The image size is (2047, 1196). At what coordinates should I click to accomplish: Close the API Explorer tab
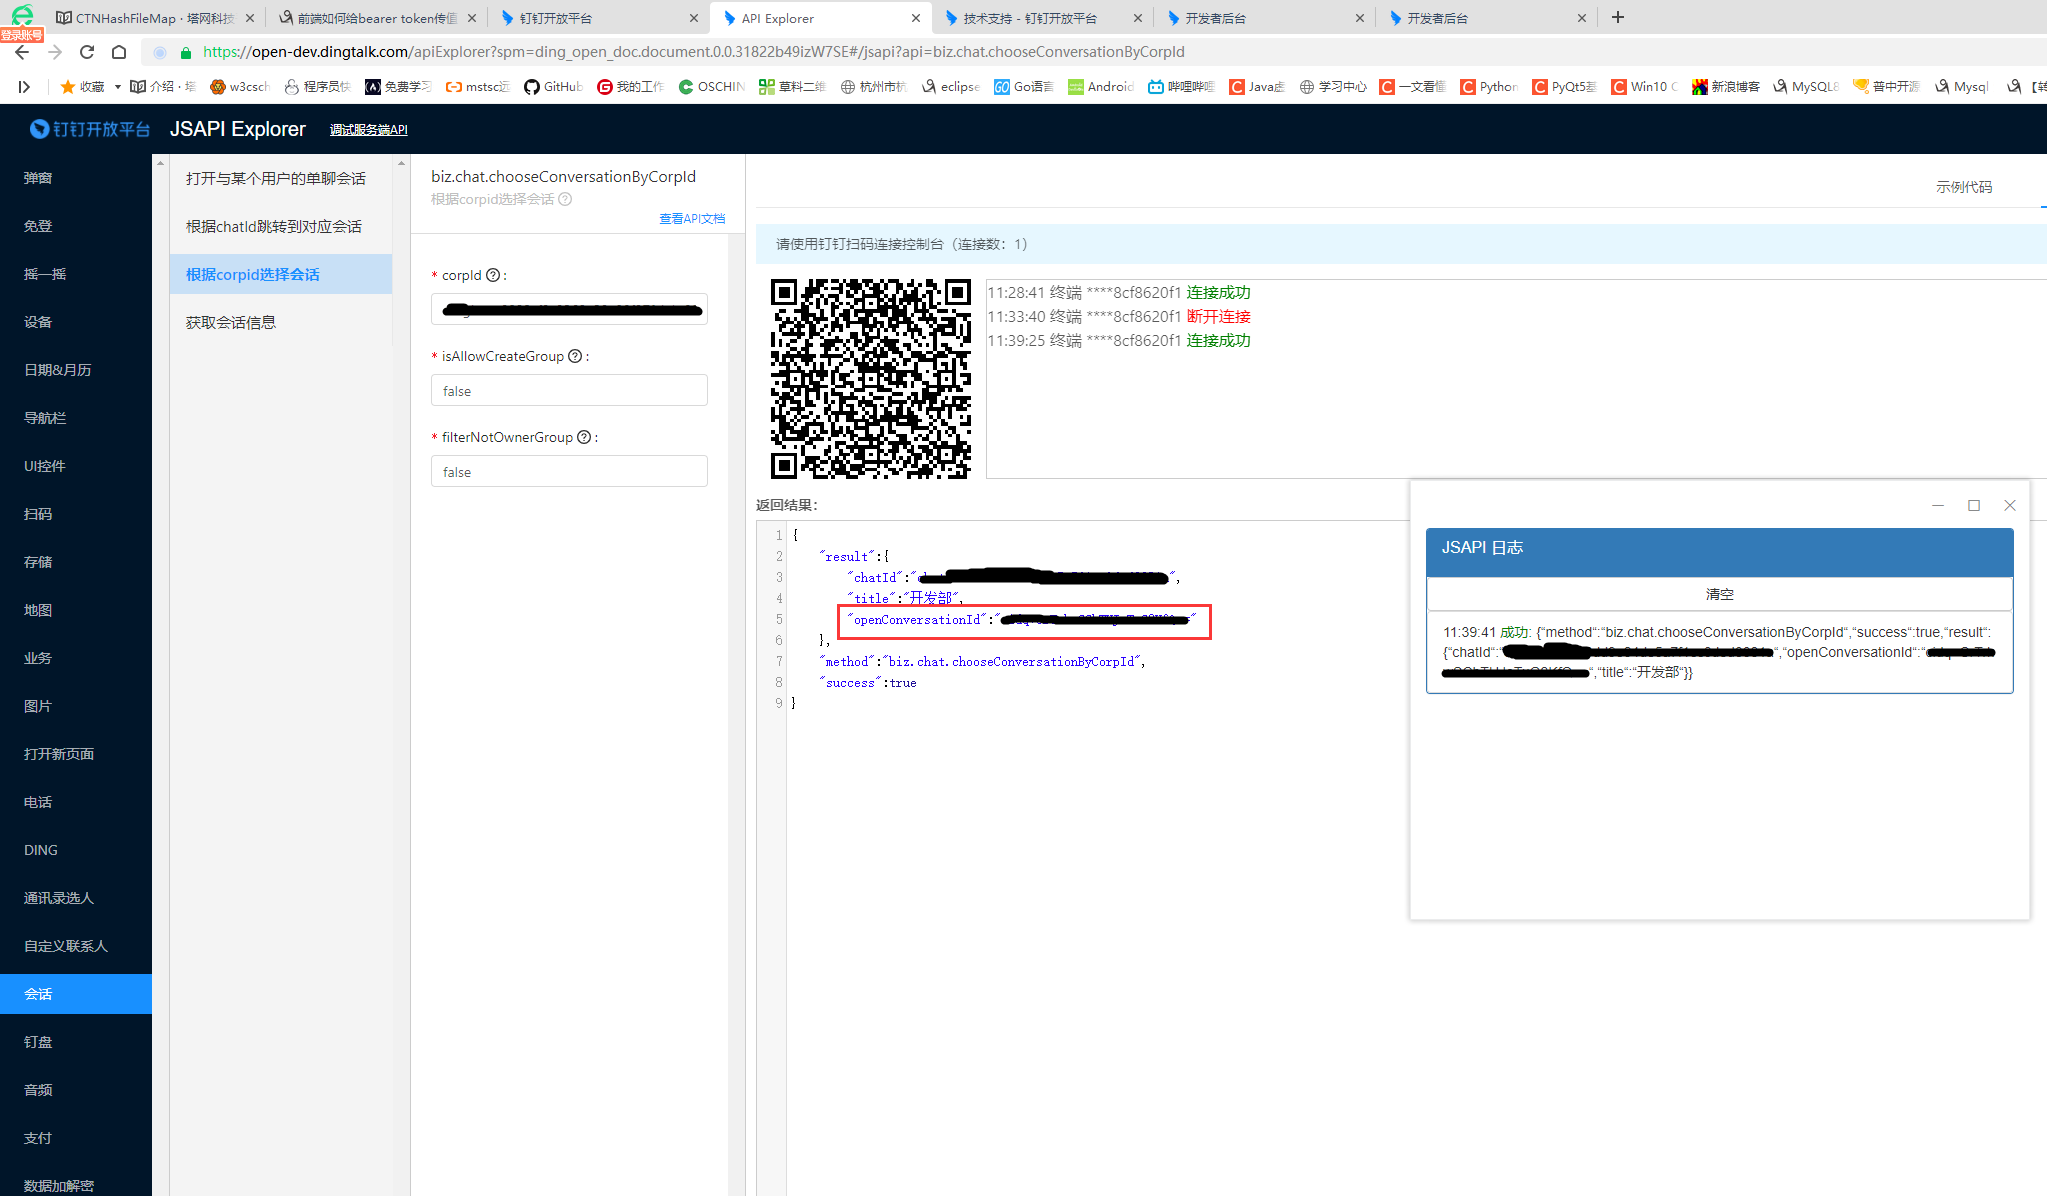pos(915,18)
